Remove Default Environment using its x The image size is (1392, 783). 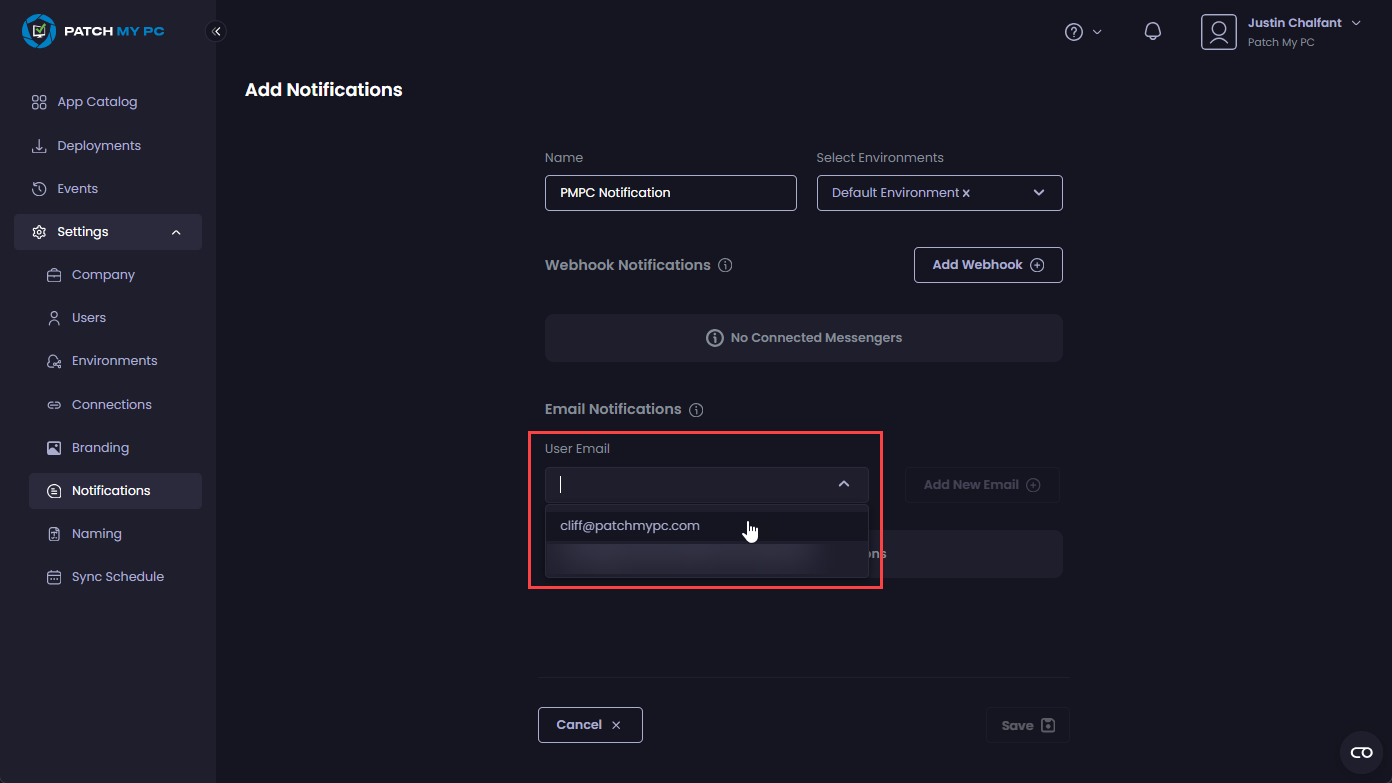click(x=966, y=193)
